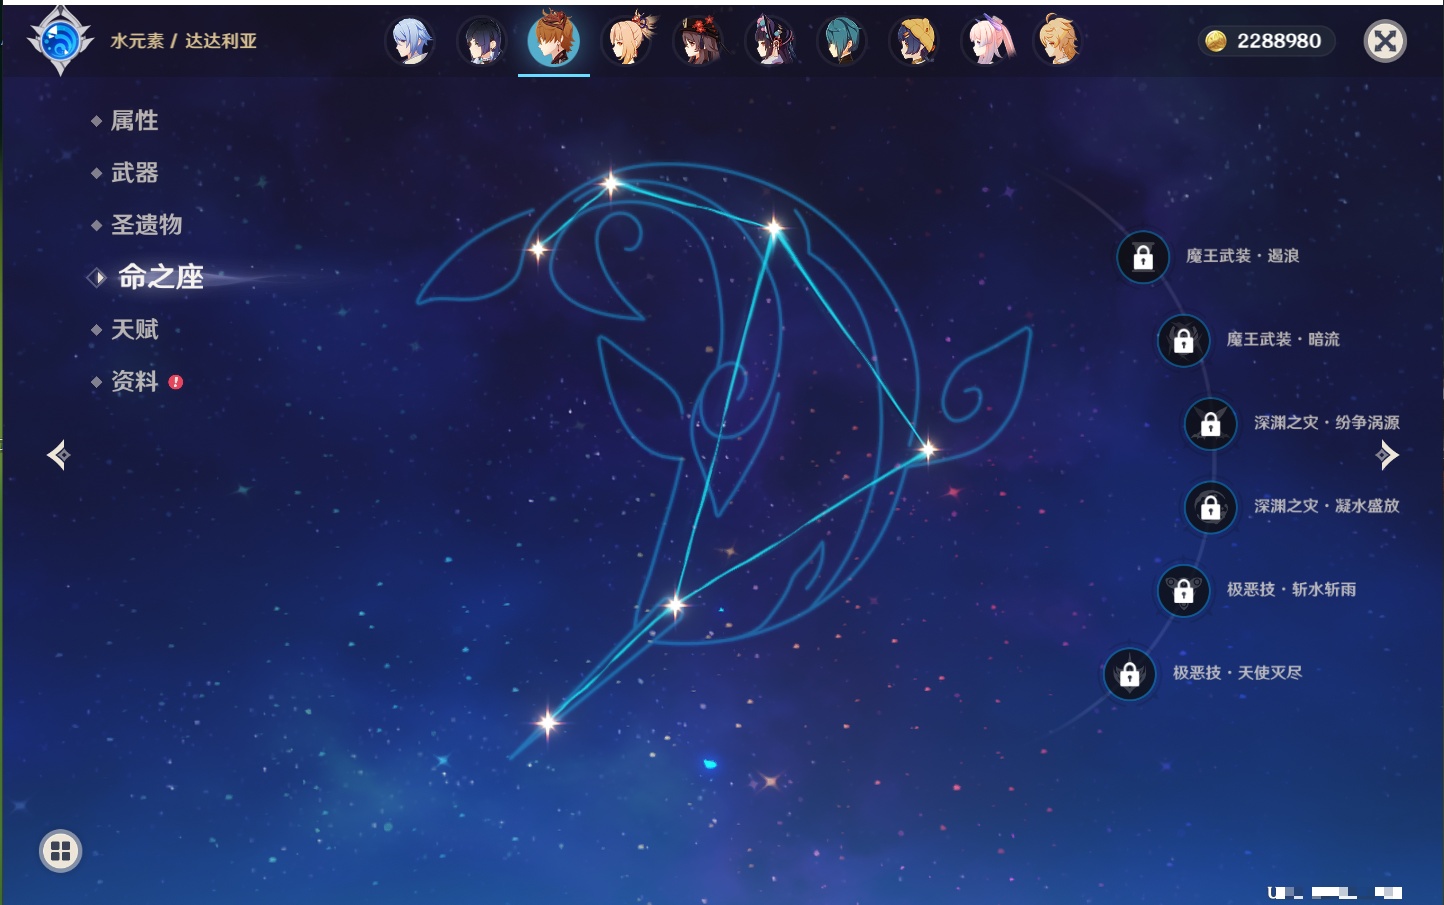This screenshot has height=905, width=1444.
Task: Select the highlighted orange-haired Tartaglia avatar
Action: 554,40
